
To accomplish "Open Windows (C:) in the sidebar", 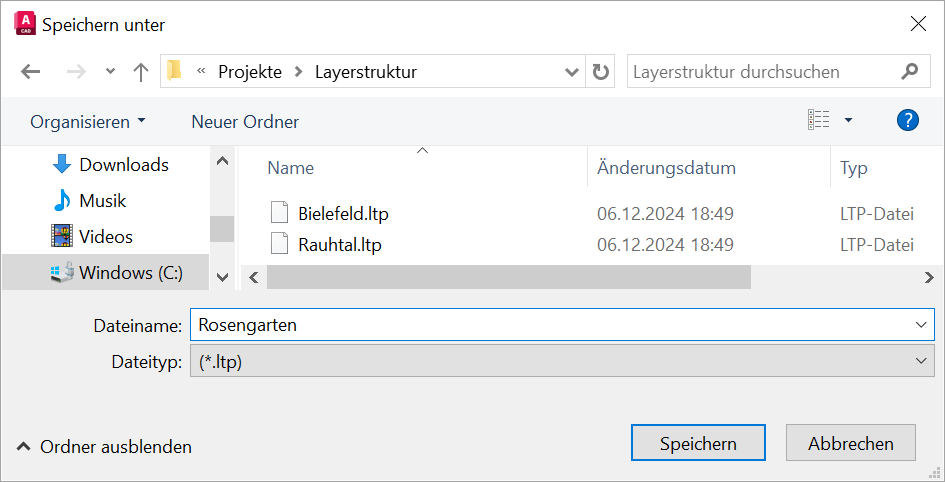I will tap(130, 273).
